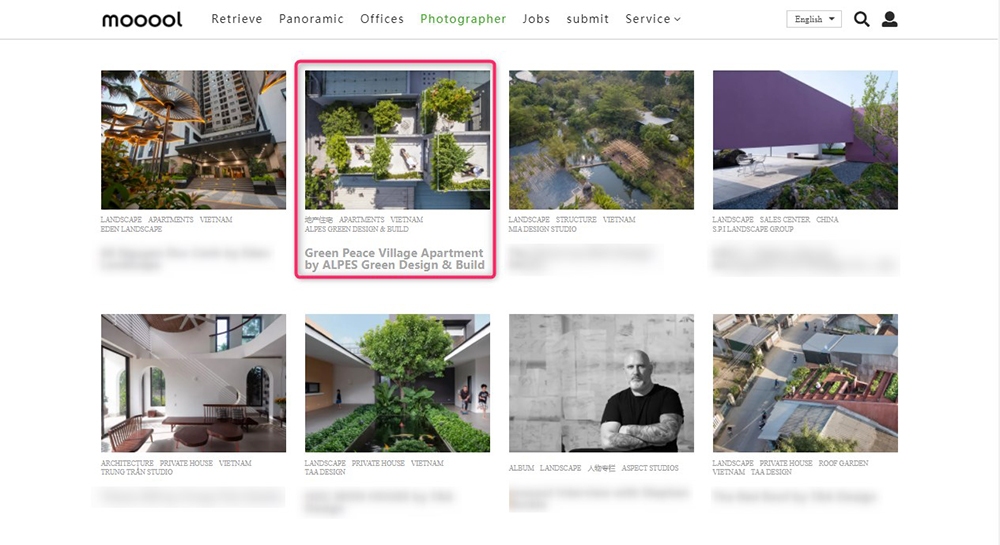Viewport: 1000px width, 545px height.
Task: Open the search magnifier icon
Action: [862, 19]
